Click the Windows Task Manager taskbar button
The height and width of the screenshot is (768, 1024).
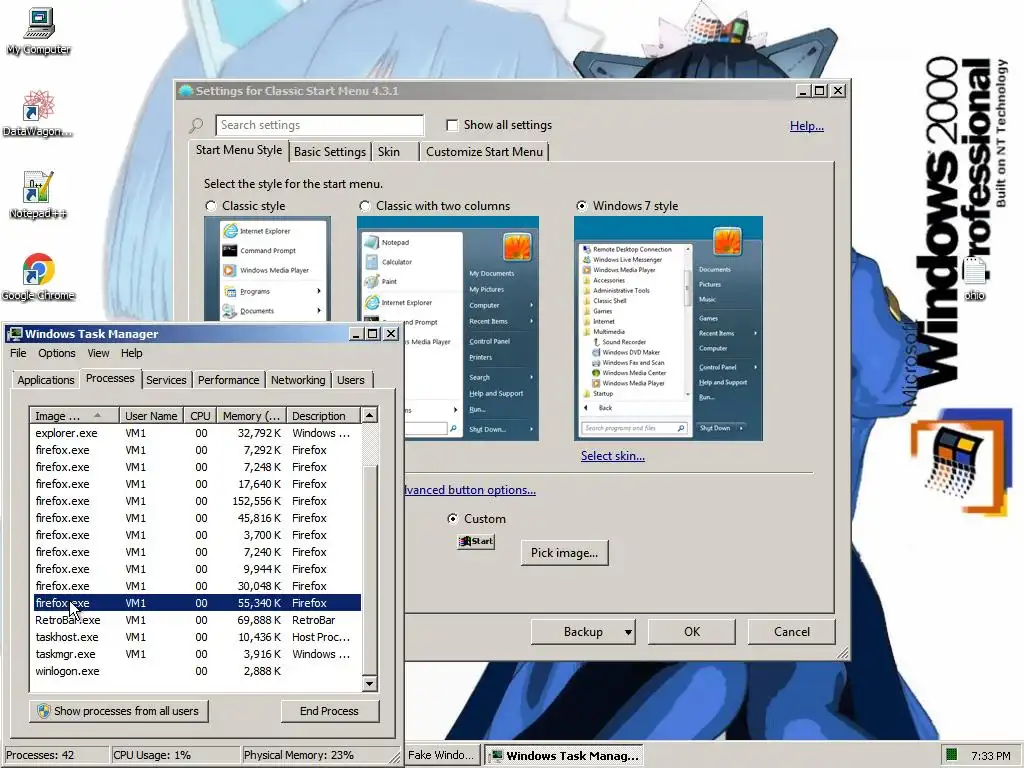pos(565,756)
